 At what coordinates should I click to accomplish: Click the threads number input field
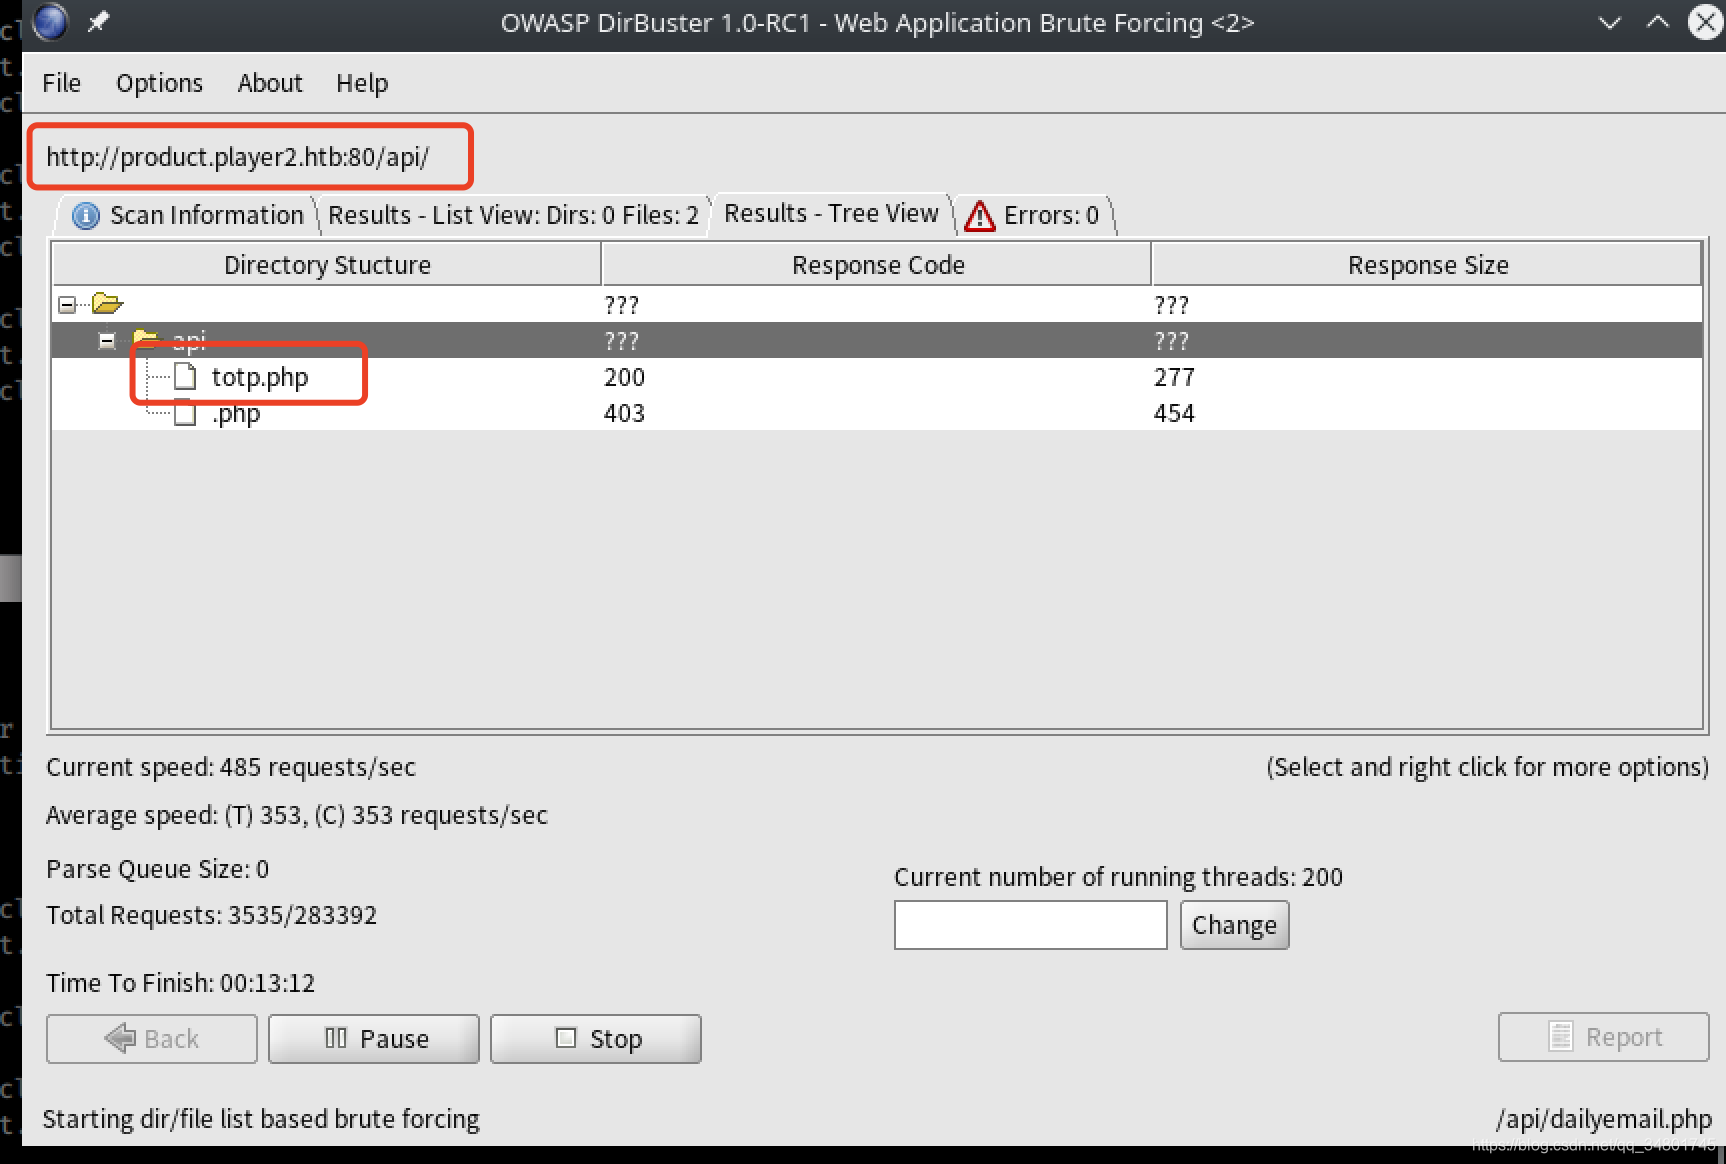[x=1030, y=925]
